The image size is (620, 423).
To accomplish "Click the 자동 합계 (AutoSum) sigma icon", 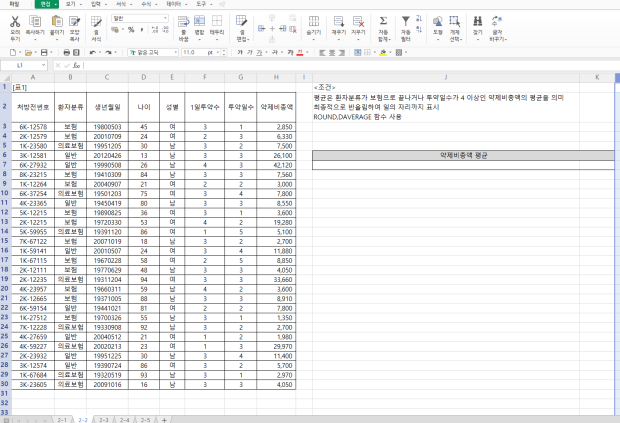I will tap(382, 24).
